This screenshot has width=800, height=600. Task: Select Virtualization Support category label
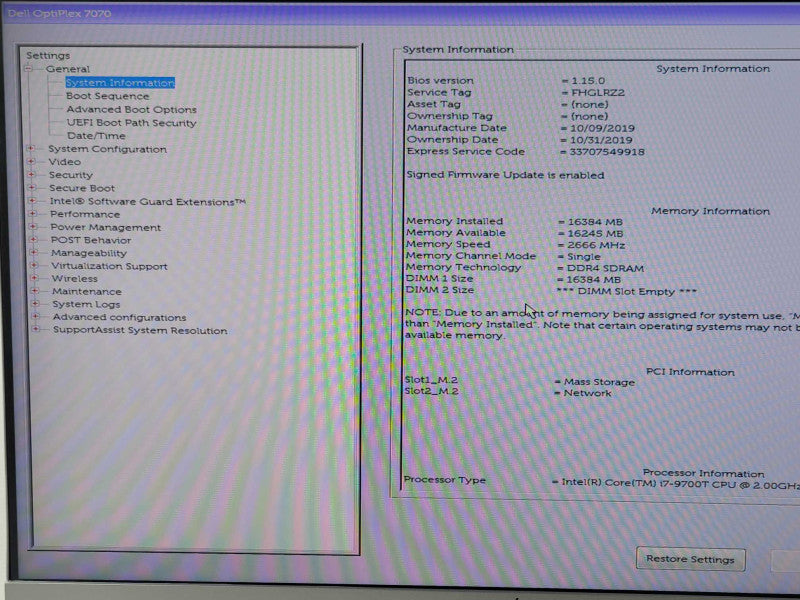click(x=109, y=266)
